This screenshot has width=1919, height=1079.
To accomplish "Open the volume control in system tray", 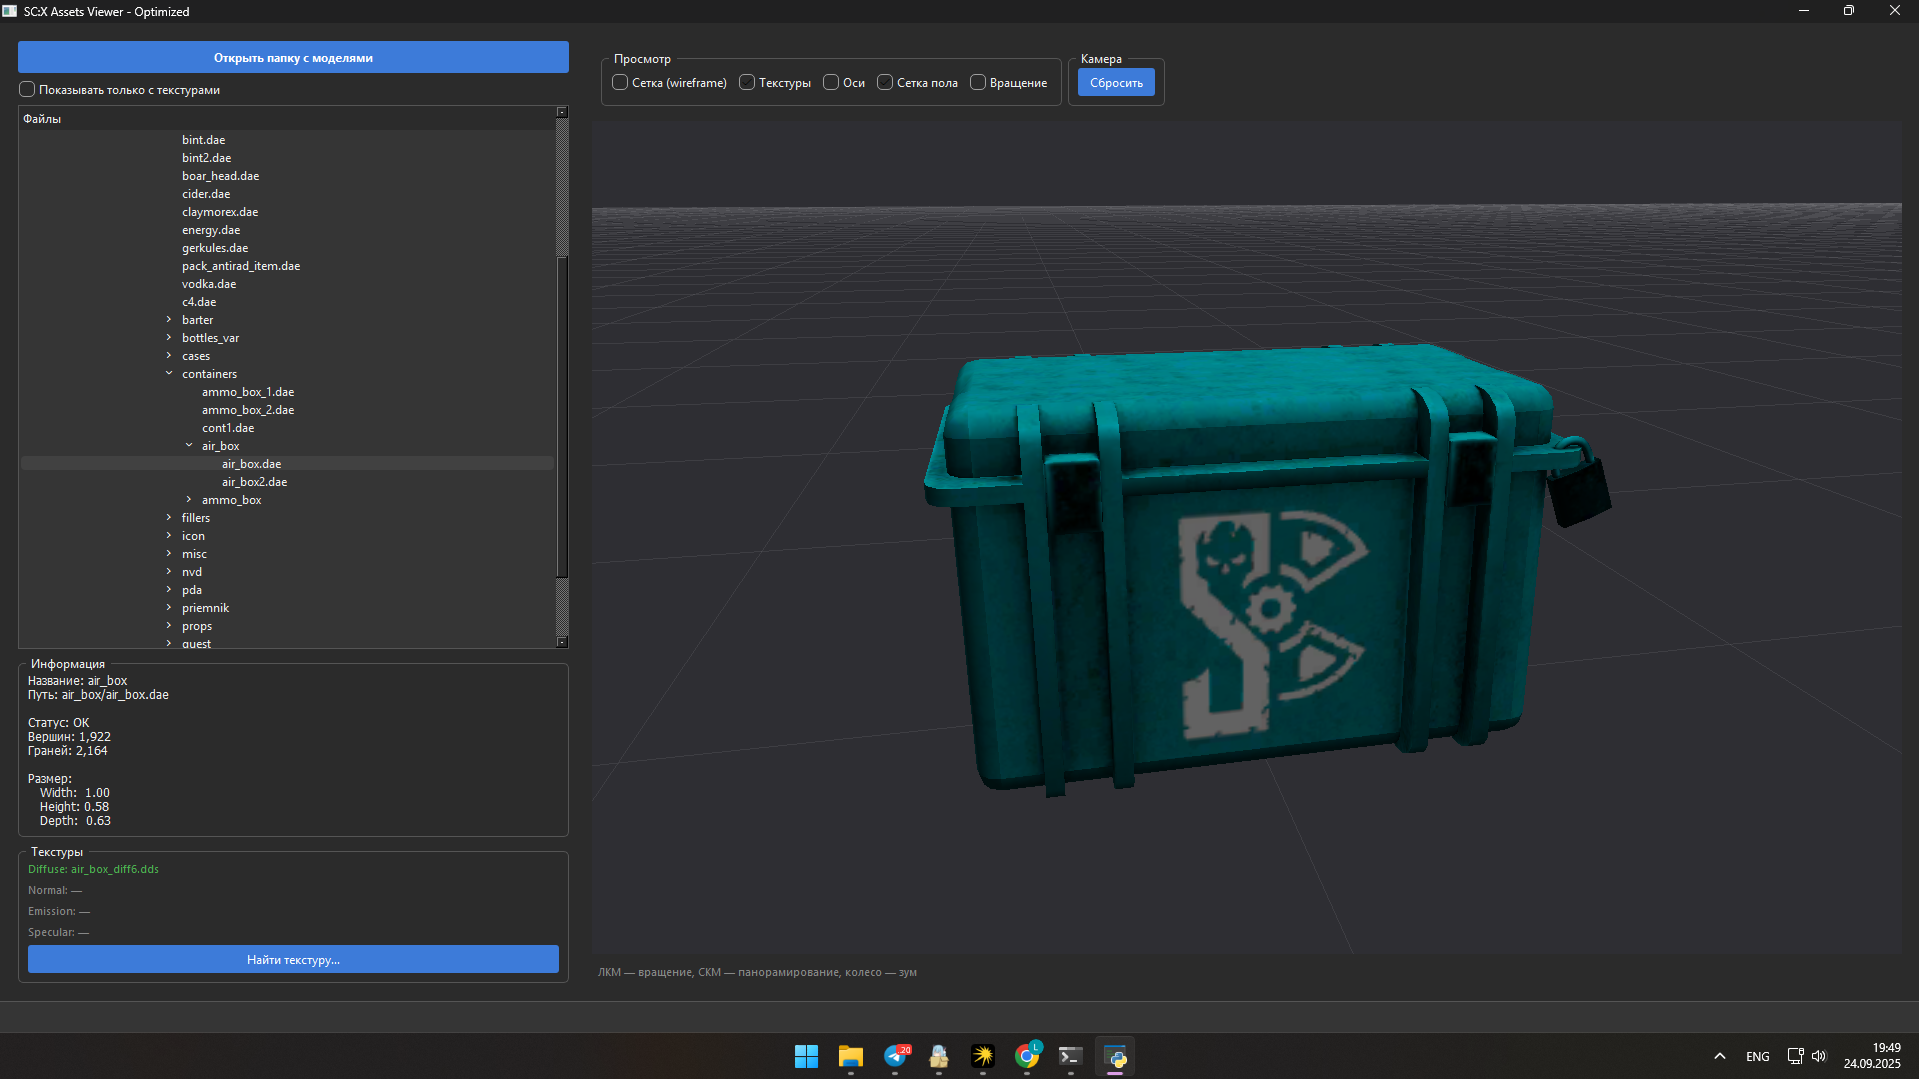I will tap(1819, 1056).
